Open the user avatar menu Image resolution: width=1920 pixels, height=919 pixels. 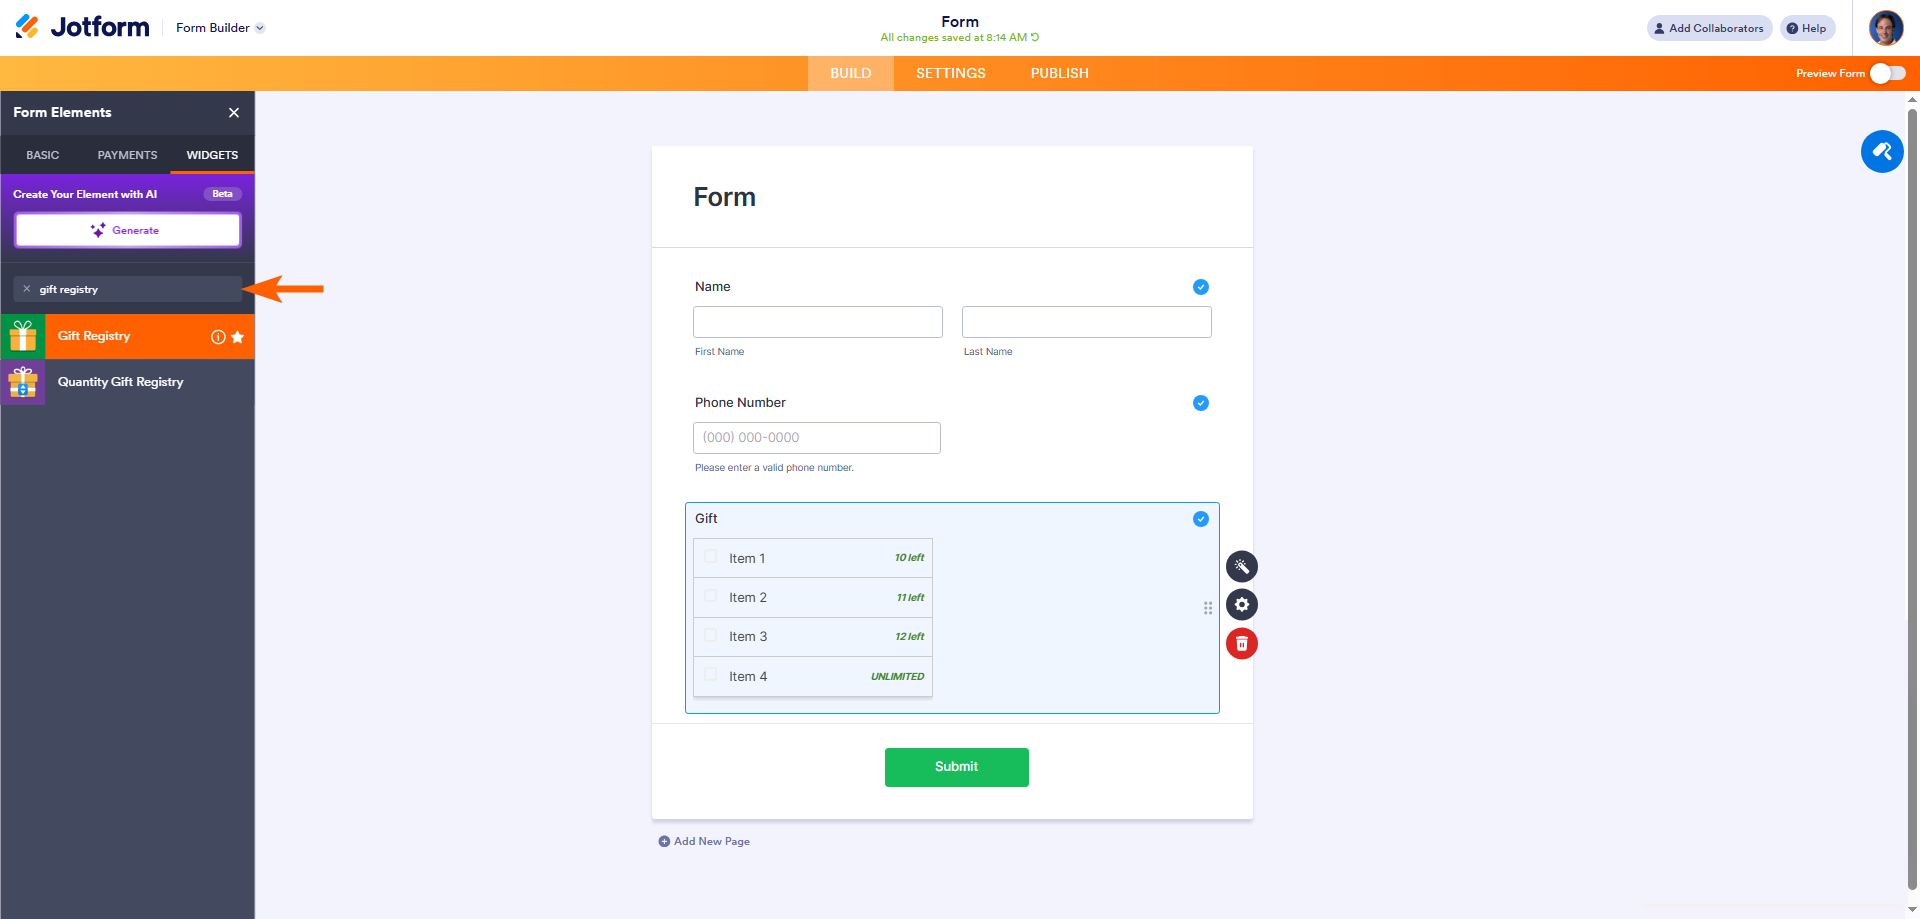coord(1885,28)
